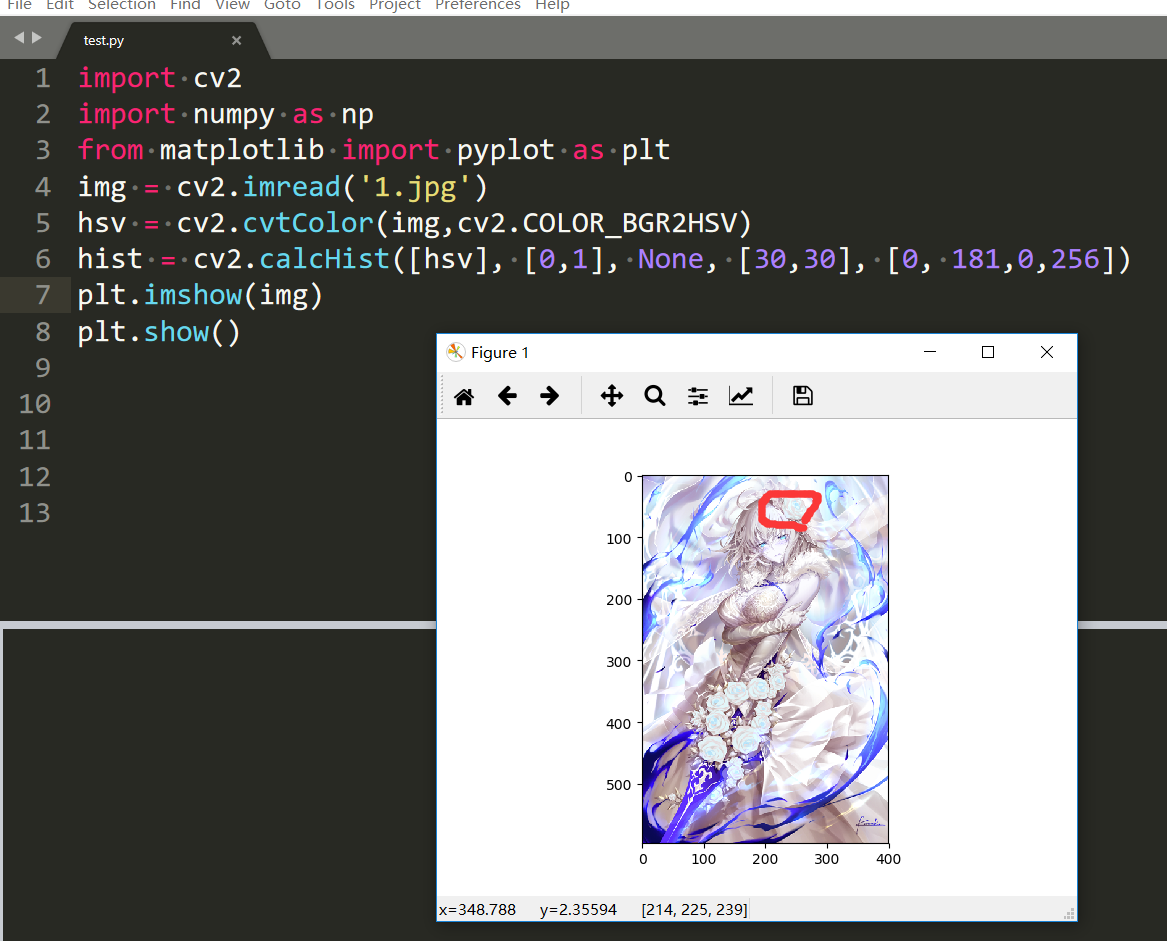Open the Find menu

185,4
